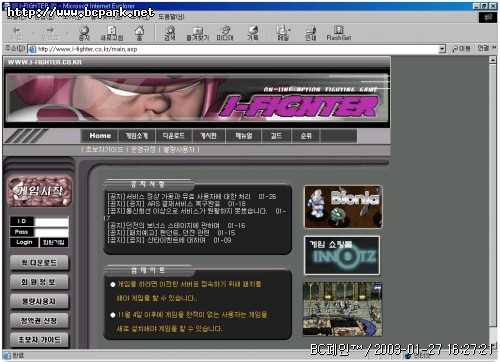
Task: Go back using the 뒤로 toolbar arrow
Action: (x=16, y=33)
